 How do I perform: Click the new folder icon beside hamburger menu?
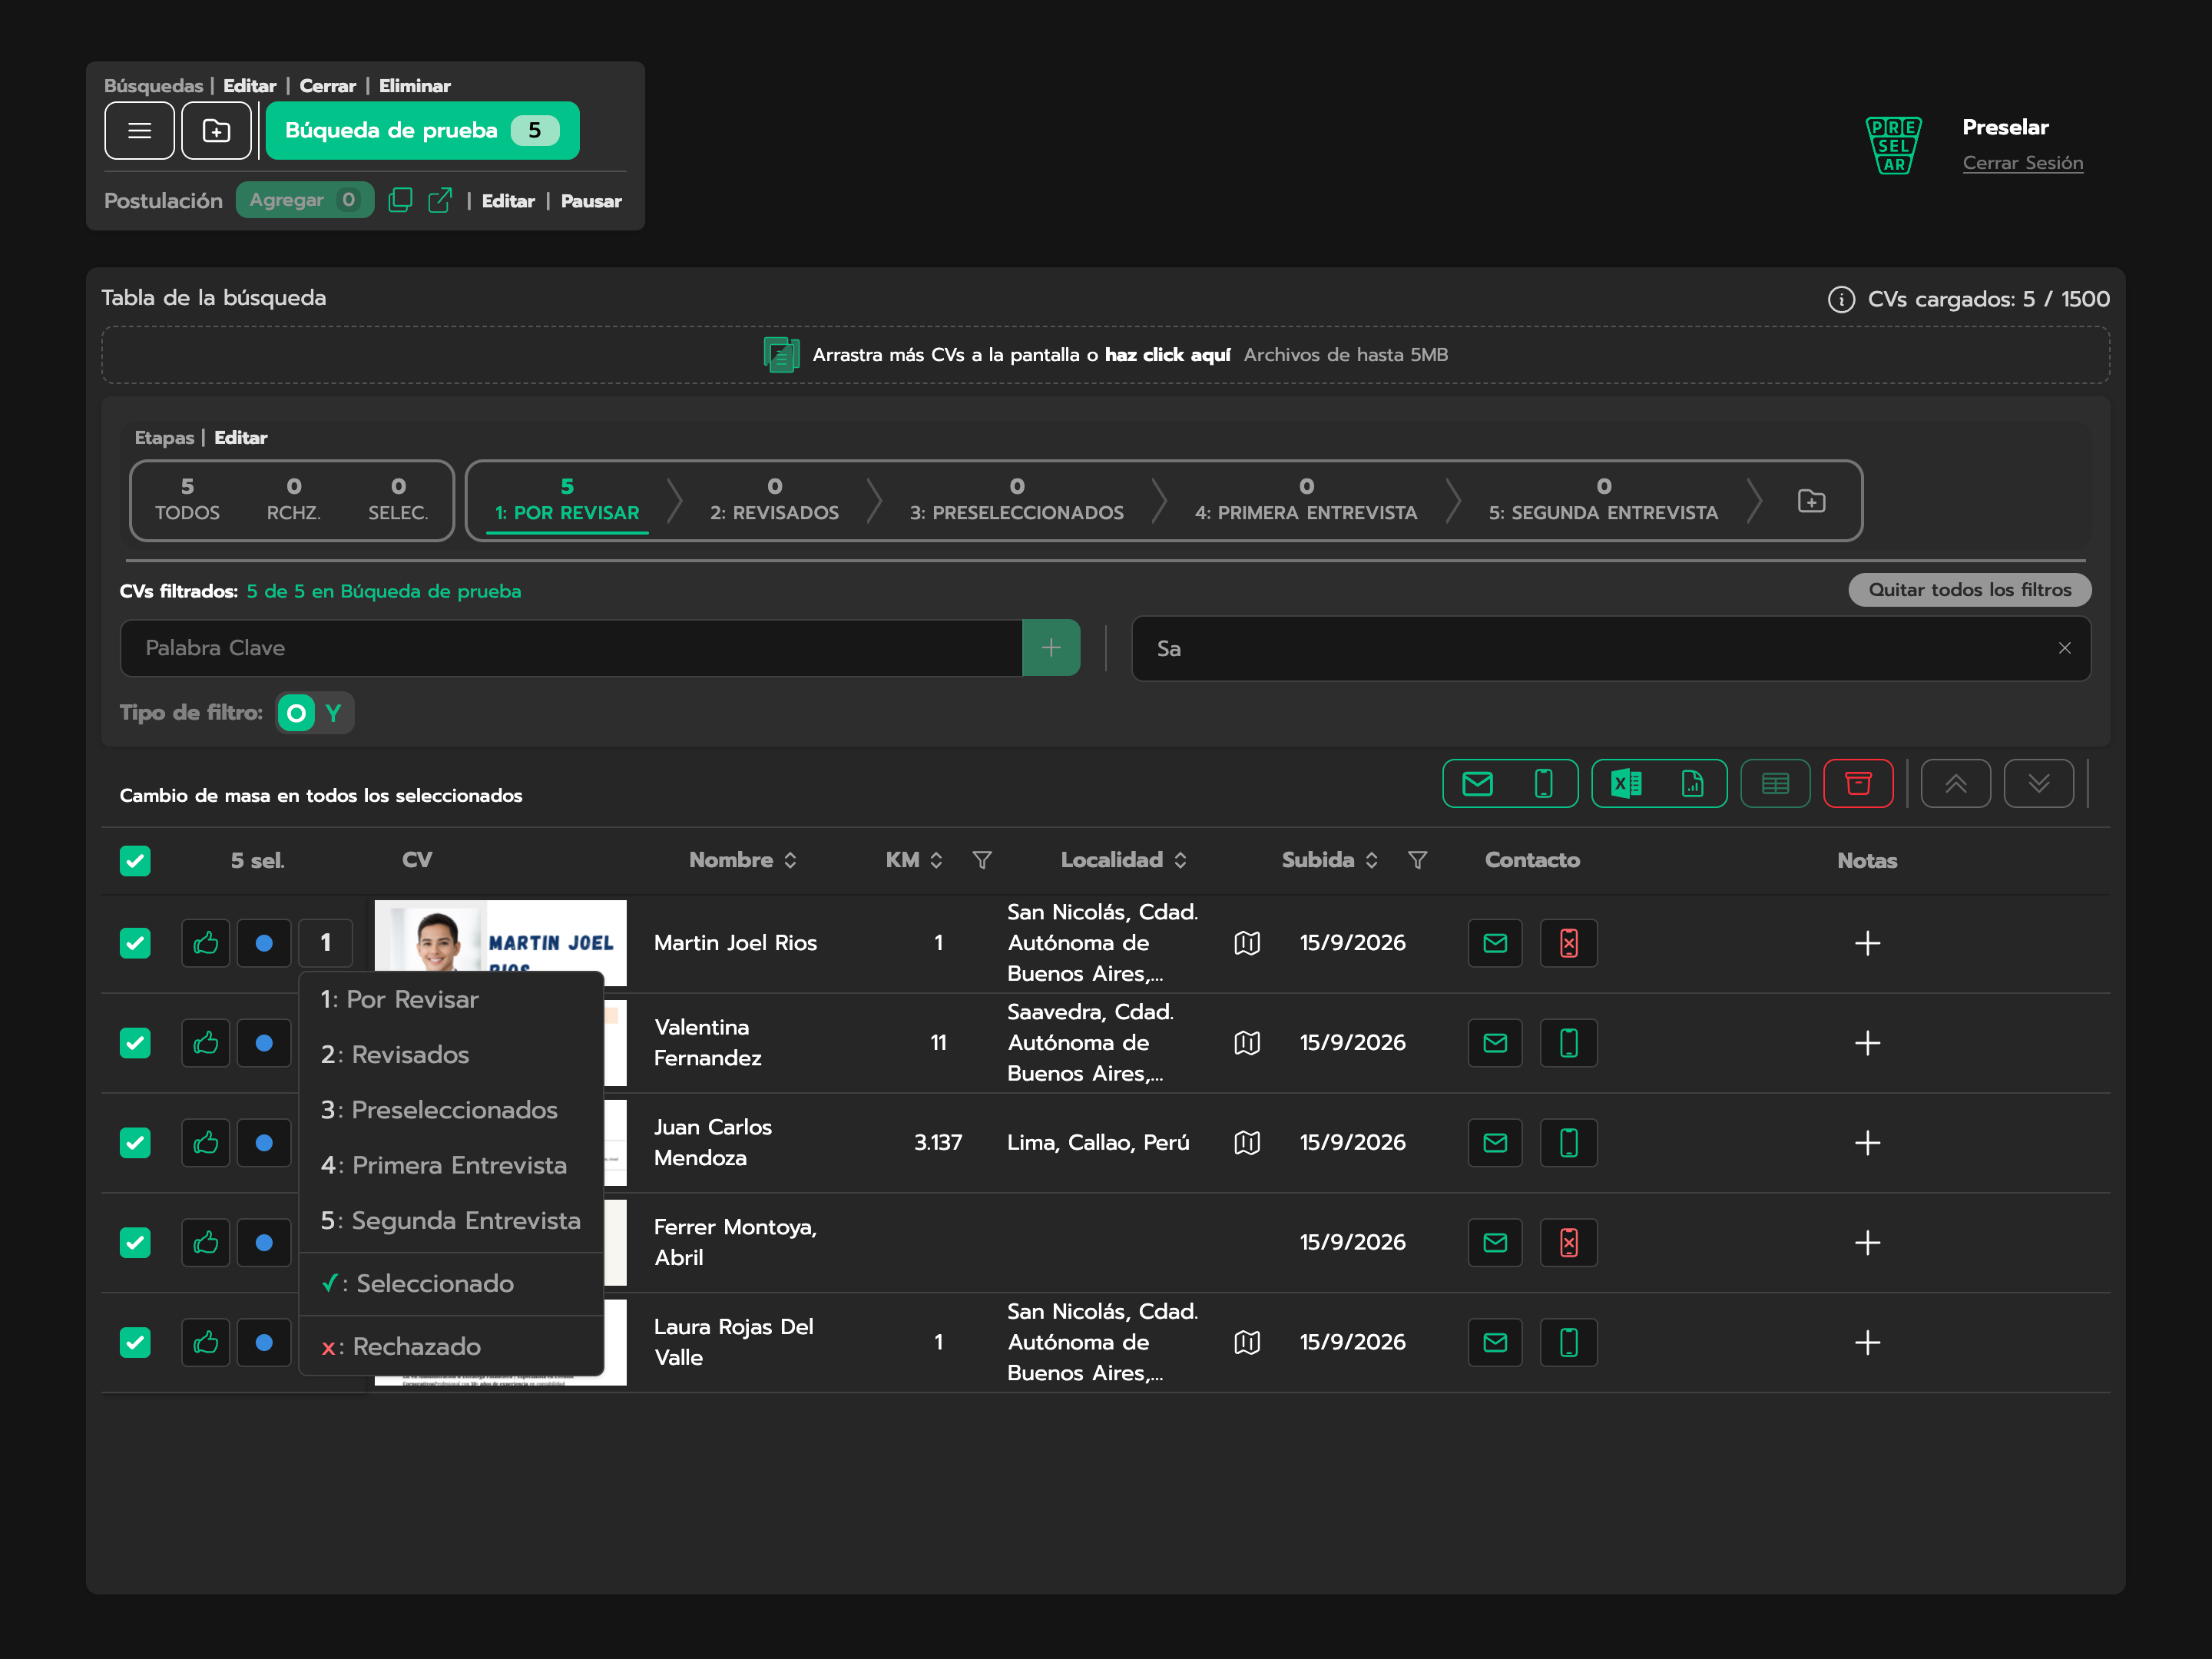[216, 131]
